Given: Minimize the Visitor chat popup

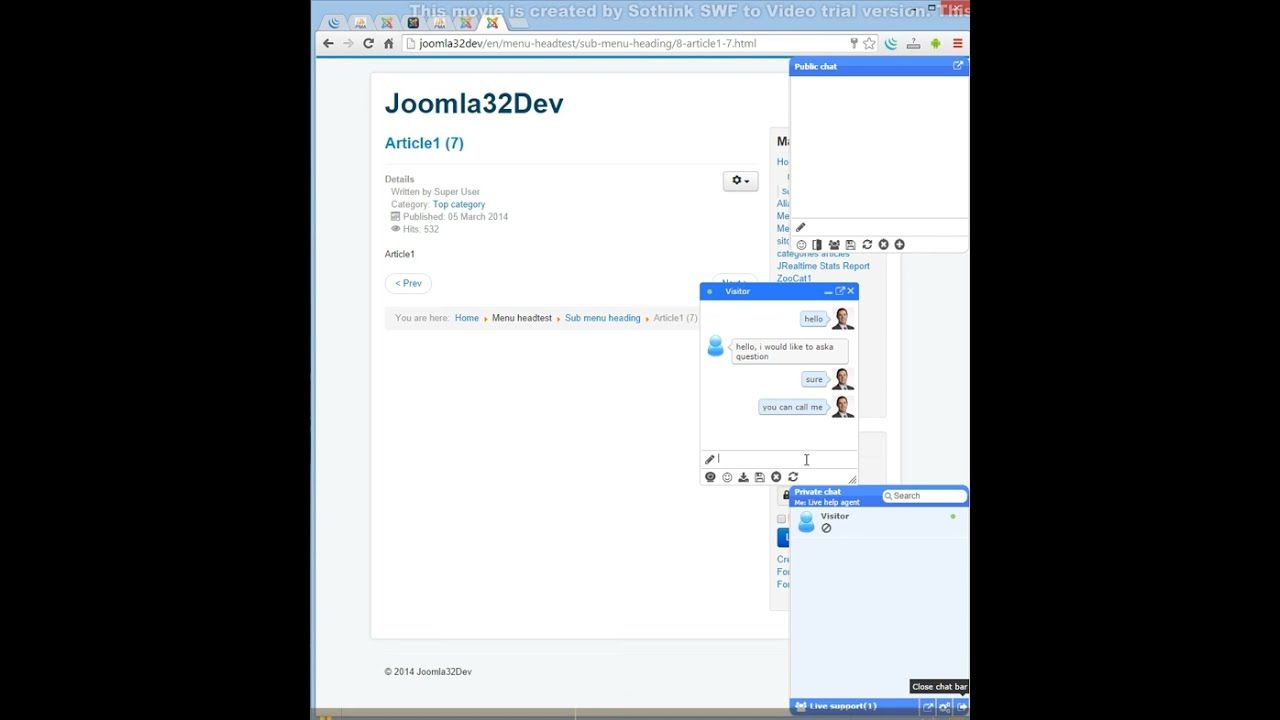Looking at the screenshot, I should click(x=828, y=291).
